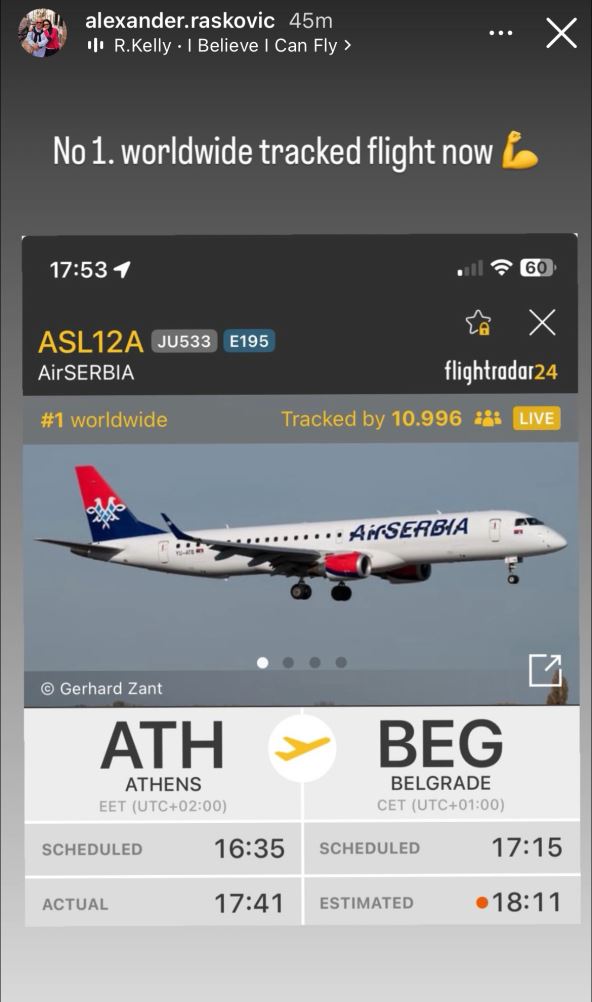Viewport: 592px width, 1002px height.
Task: Open the alexander.raskovic username link
Action: pyautogui.click(x=180, y=20)
